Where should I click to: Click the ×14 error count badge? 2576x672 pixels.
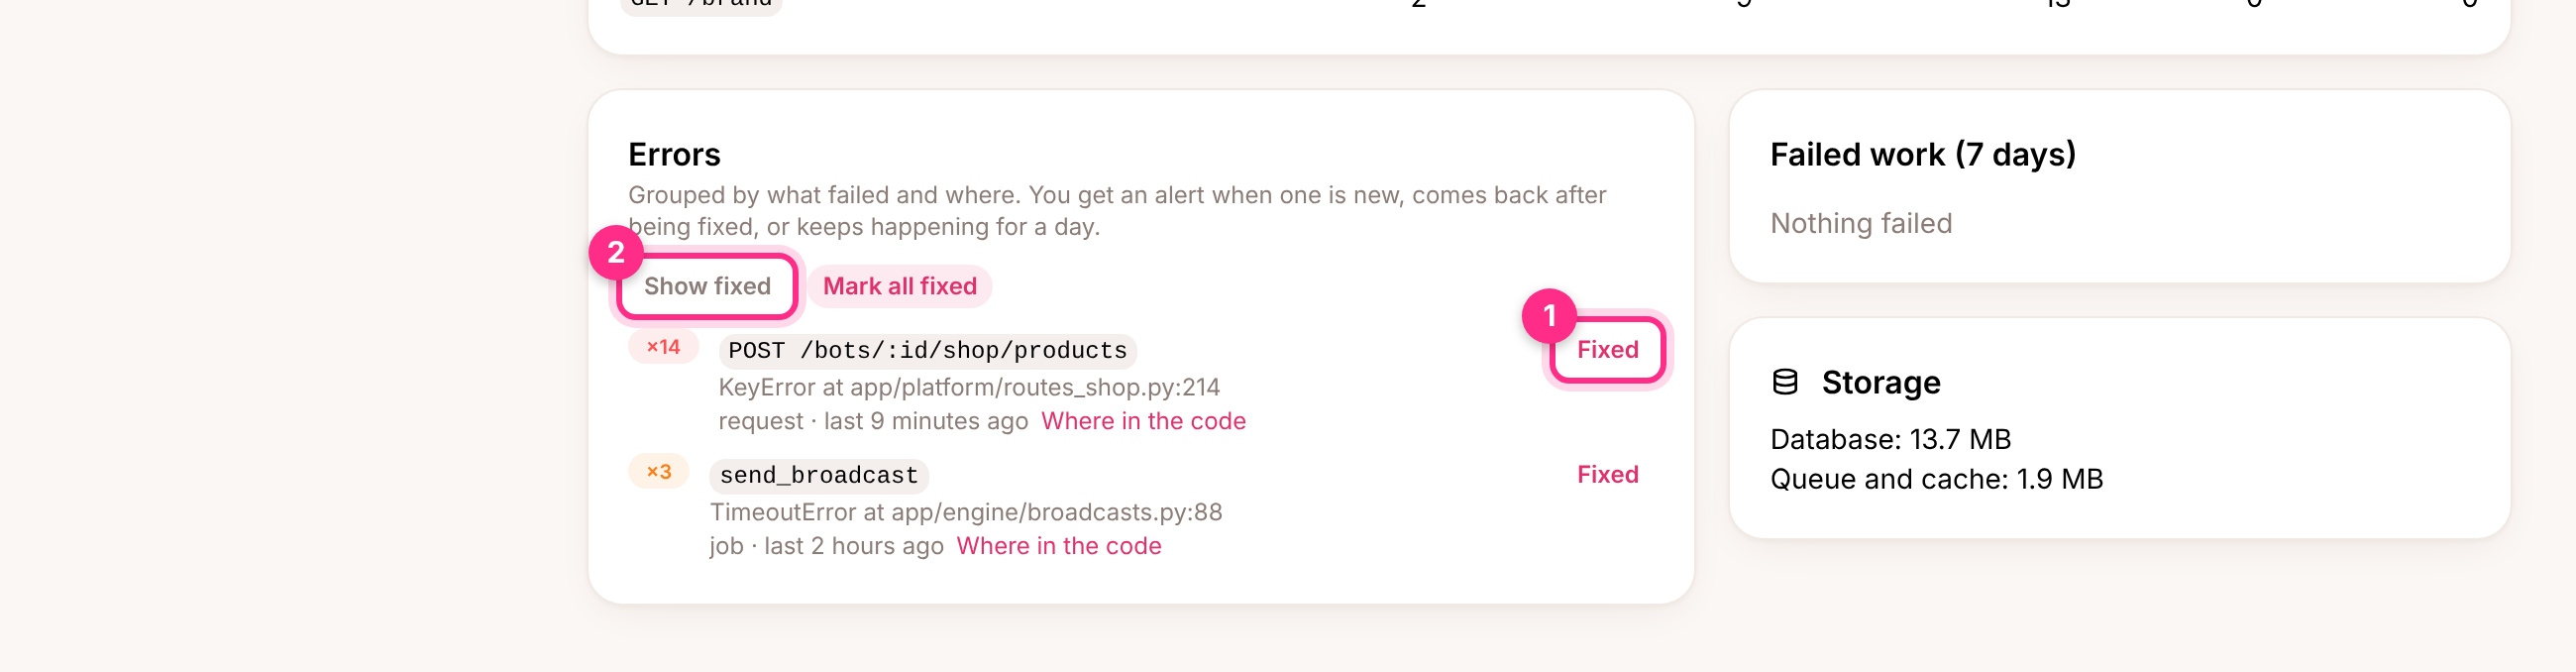[663, 347]
